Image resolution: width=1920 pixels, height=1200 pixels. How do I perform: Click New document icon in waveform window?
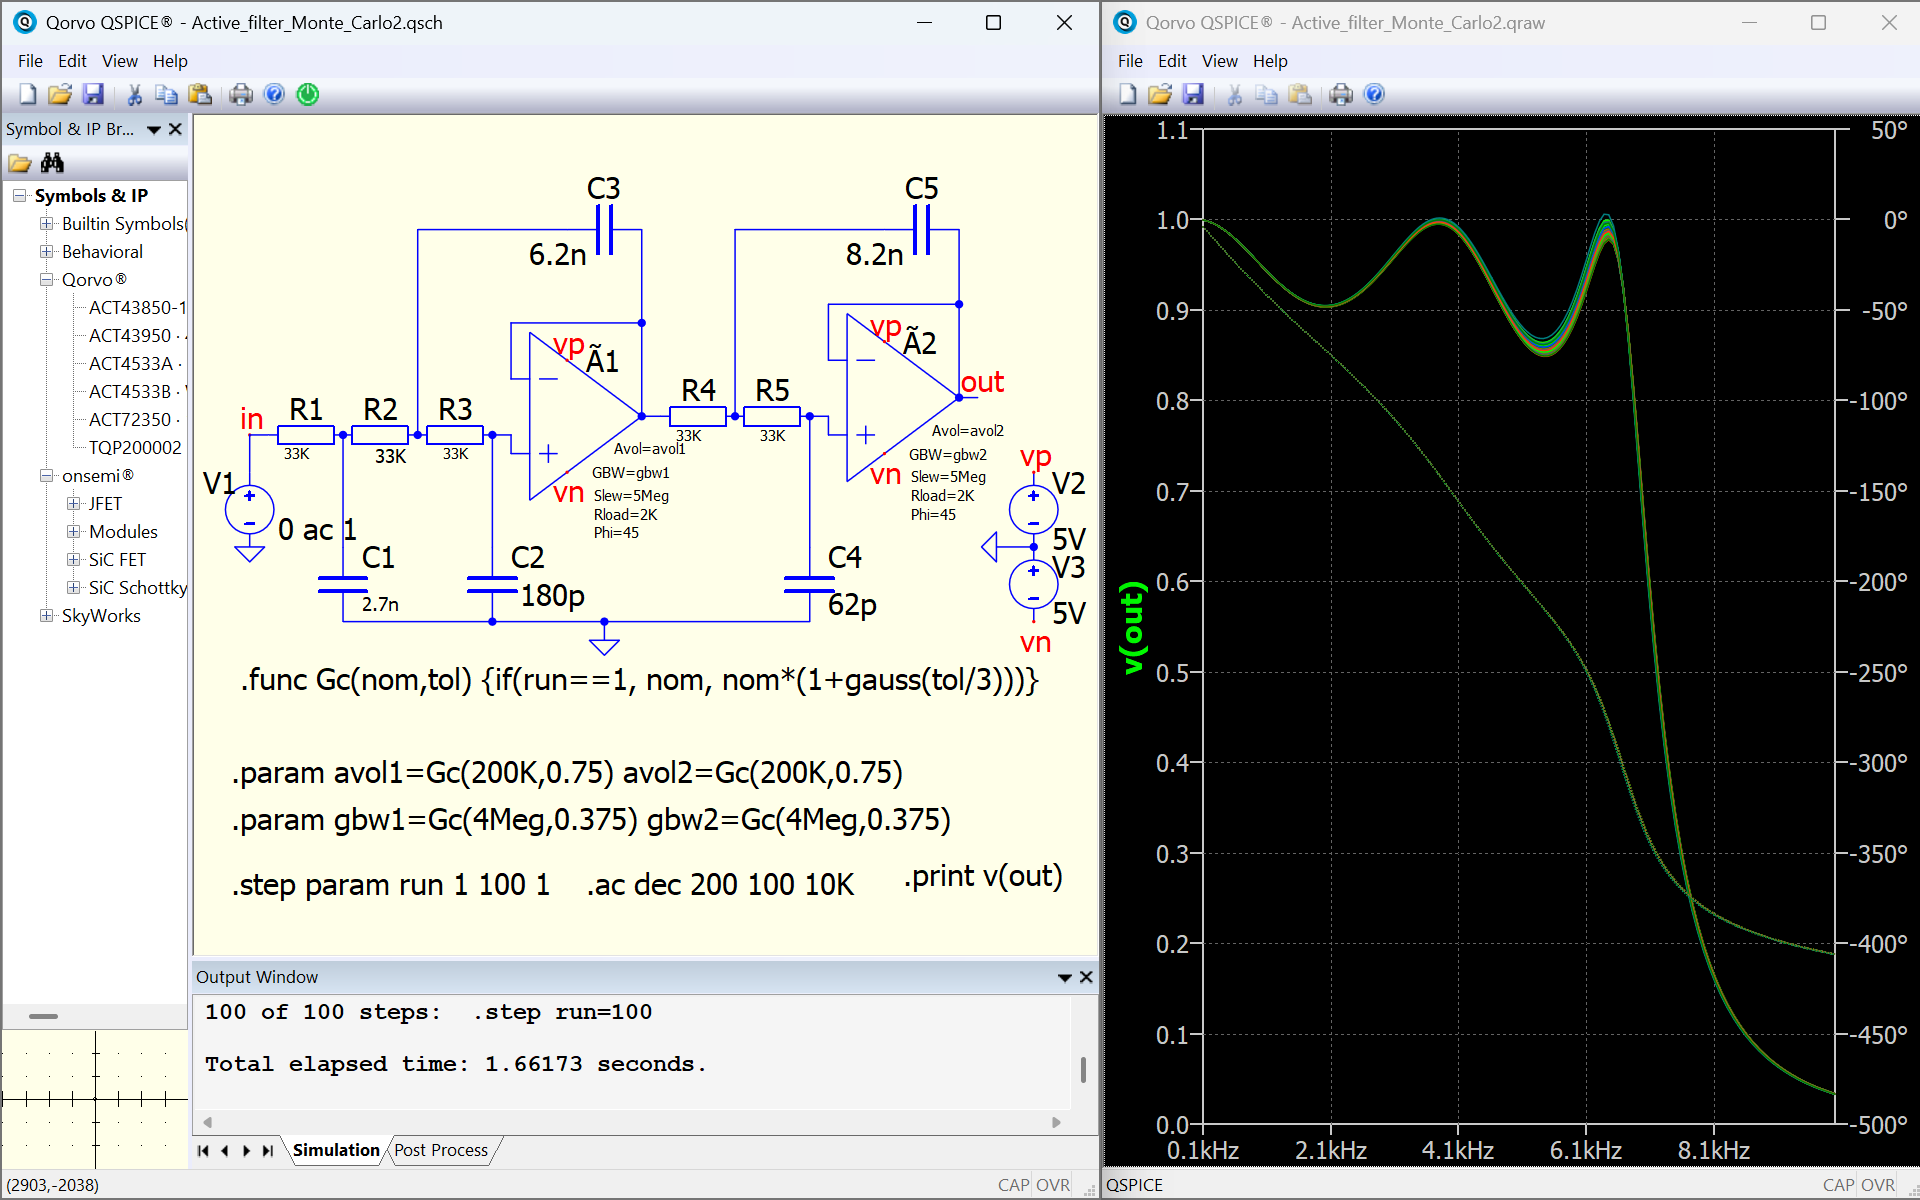1128,94
